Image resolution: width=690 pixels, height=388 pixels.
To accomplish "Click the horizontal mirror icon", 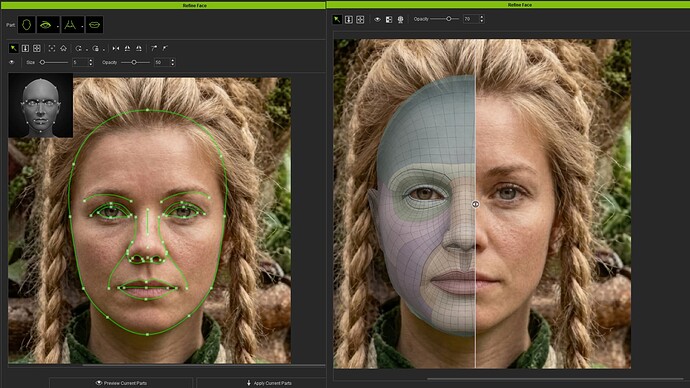I will (116, 48).
